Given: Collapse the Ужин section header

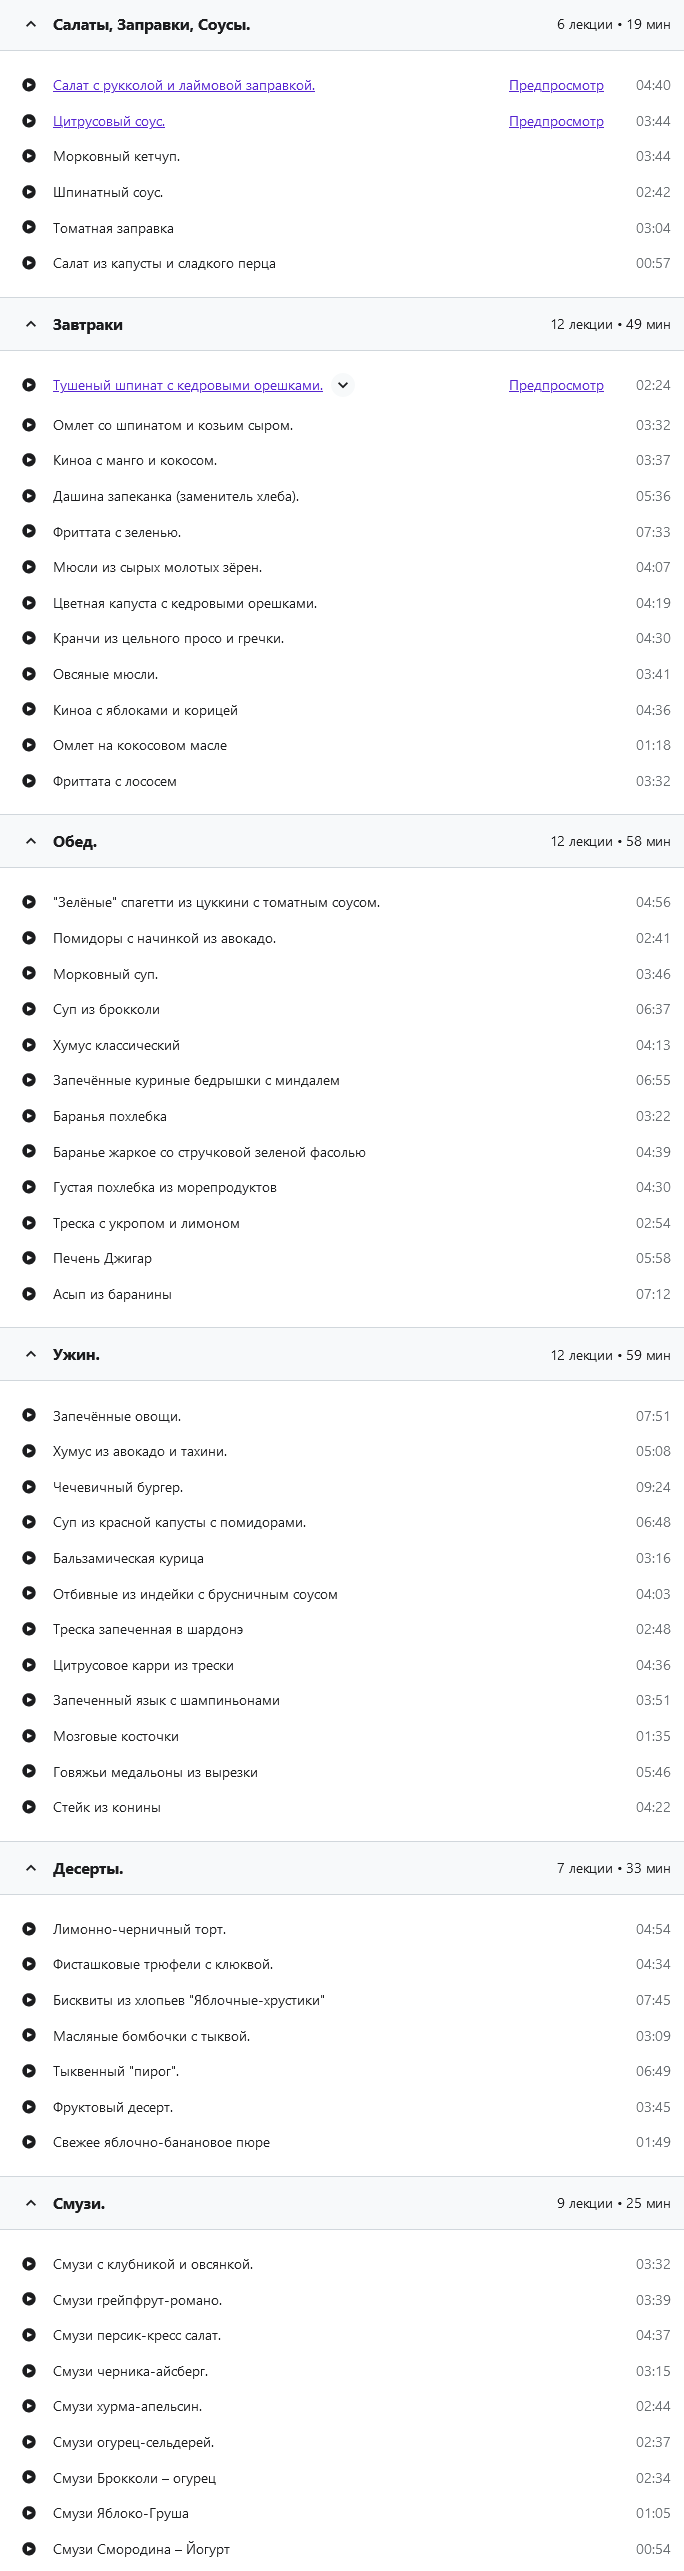Looking at the screenshot, I should [x=31, y=1354].
